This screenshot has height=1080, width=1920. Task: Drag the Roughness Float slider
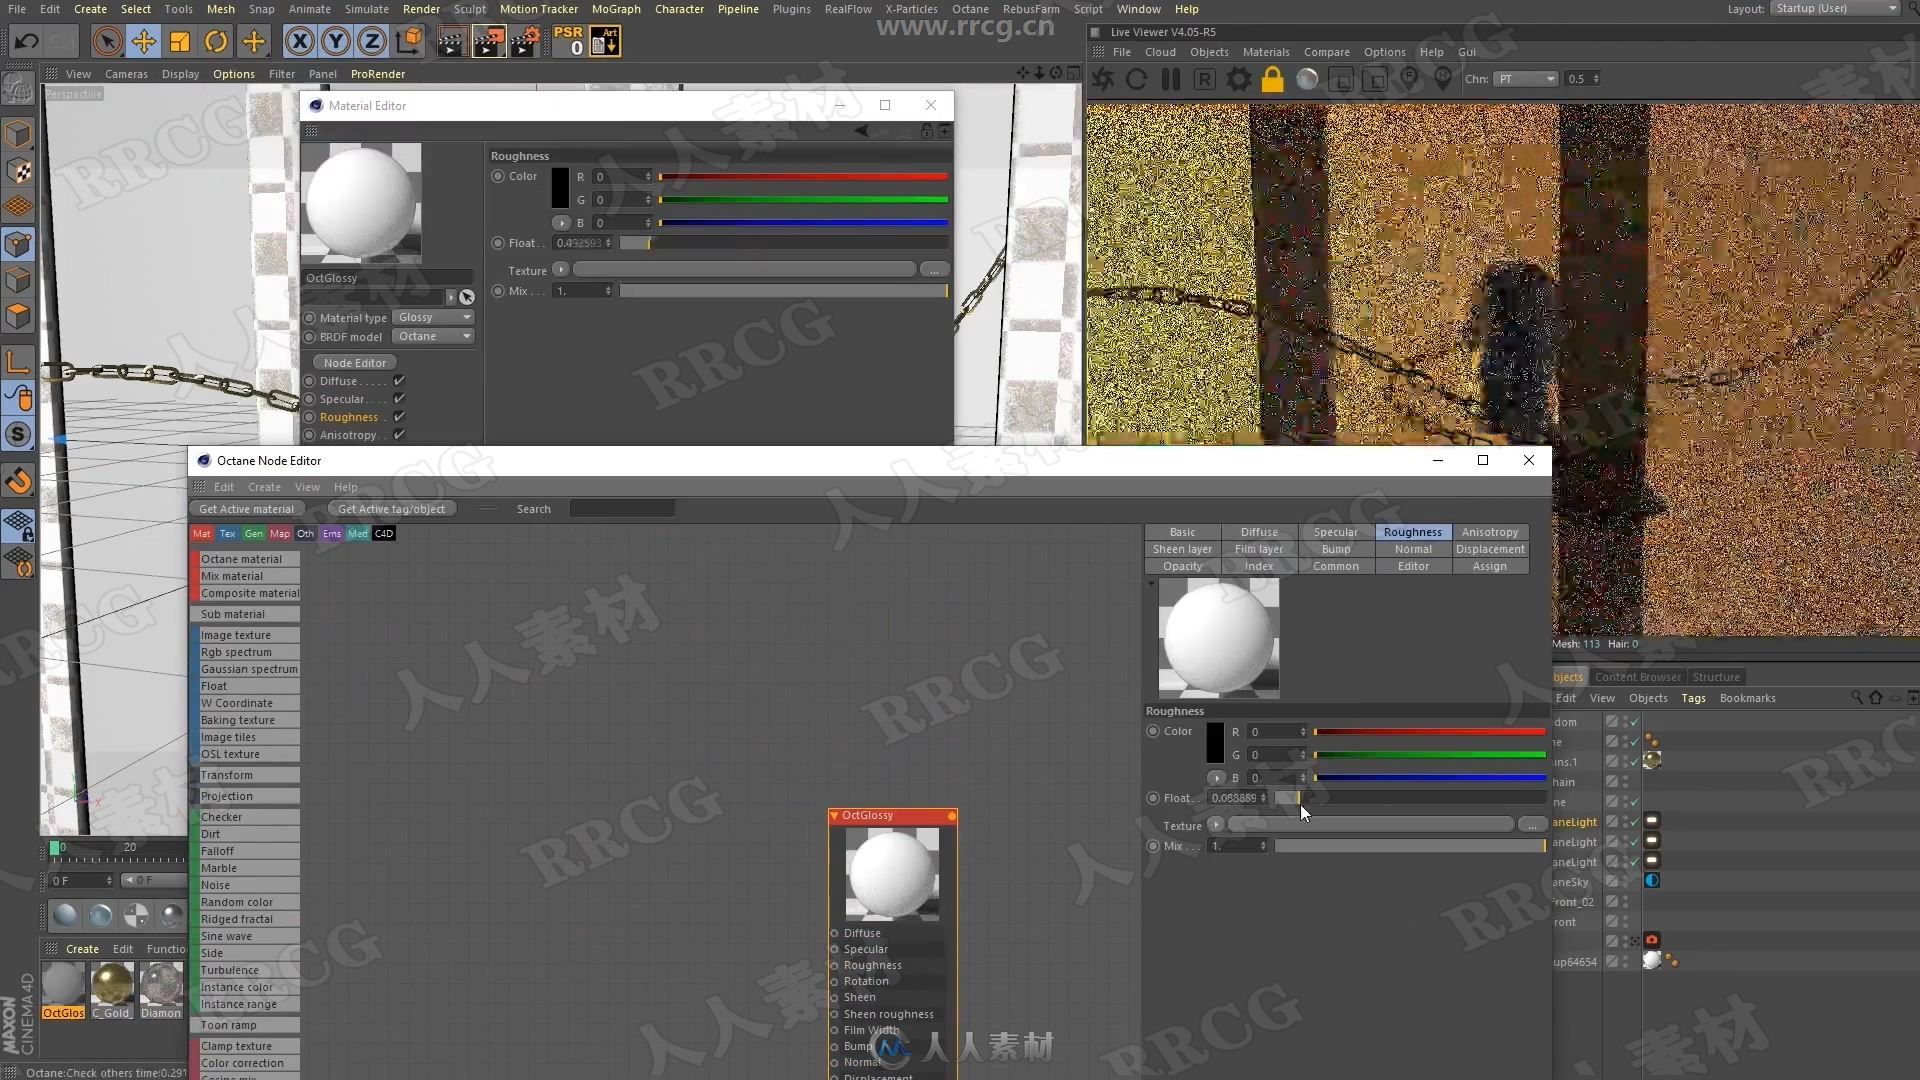pyautogui.click(x=1298, y=798)
